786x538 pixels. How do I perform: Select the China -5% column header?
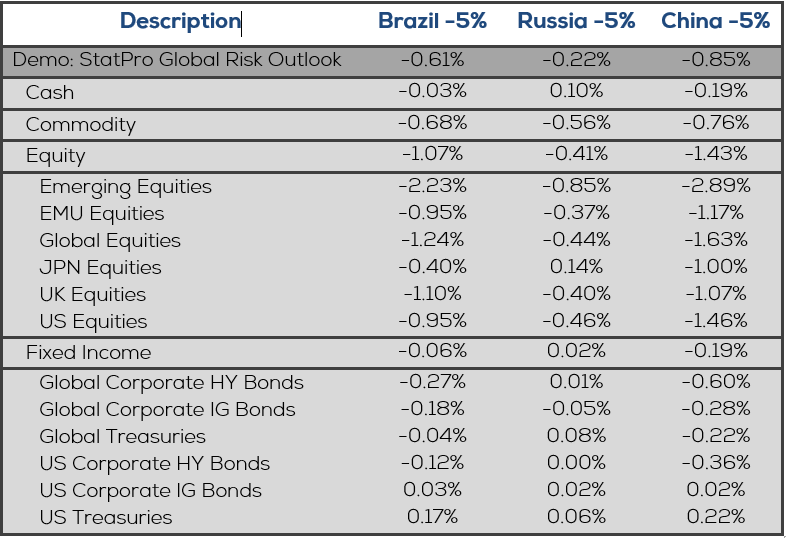click(716, 21)
